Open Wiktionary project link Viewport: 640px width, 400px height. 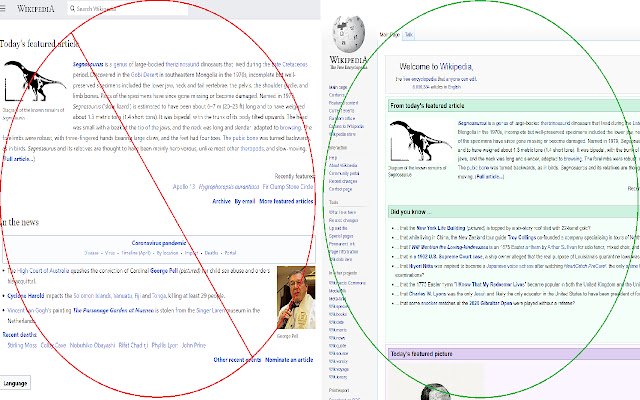[x=338, y=377]
